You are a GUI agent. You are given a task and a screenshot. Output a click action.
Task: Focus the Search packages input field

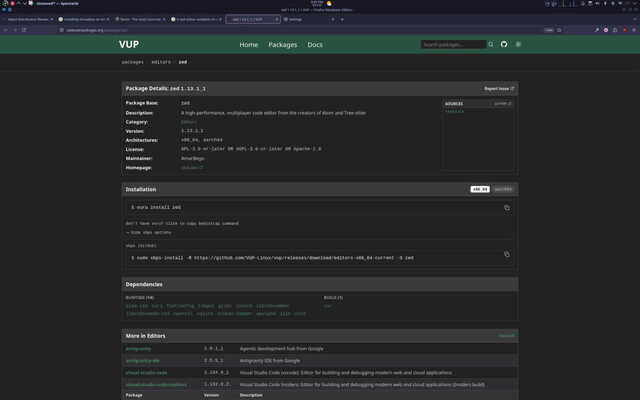tap(453, 44)
